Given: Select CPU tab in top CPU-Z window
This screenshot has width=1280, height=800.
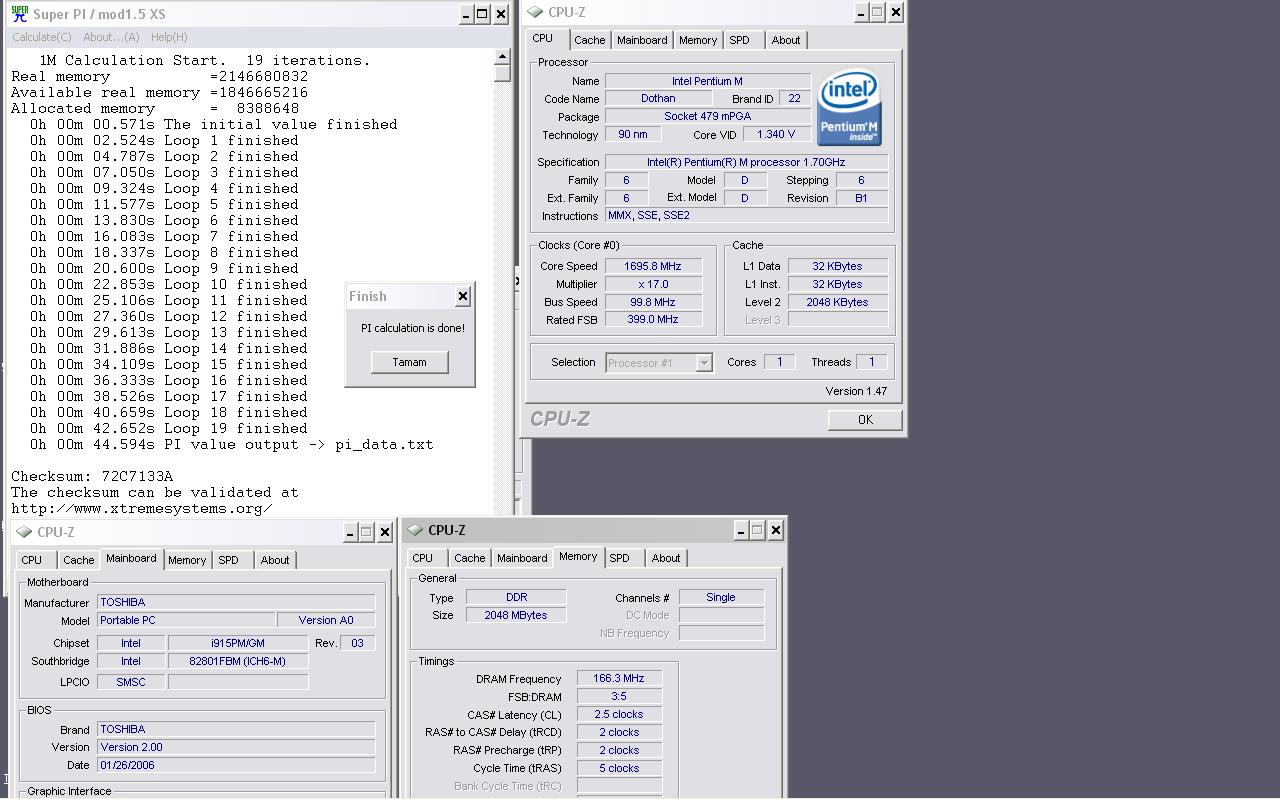Looking at the screenshot, I should coord(542,39).
